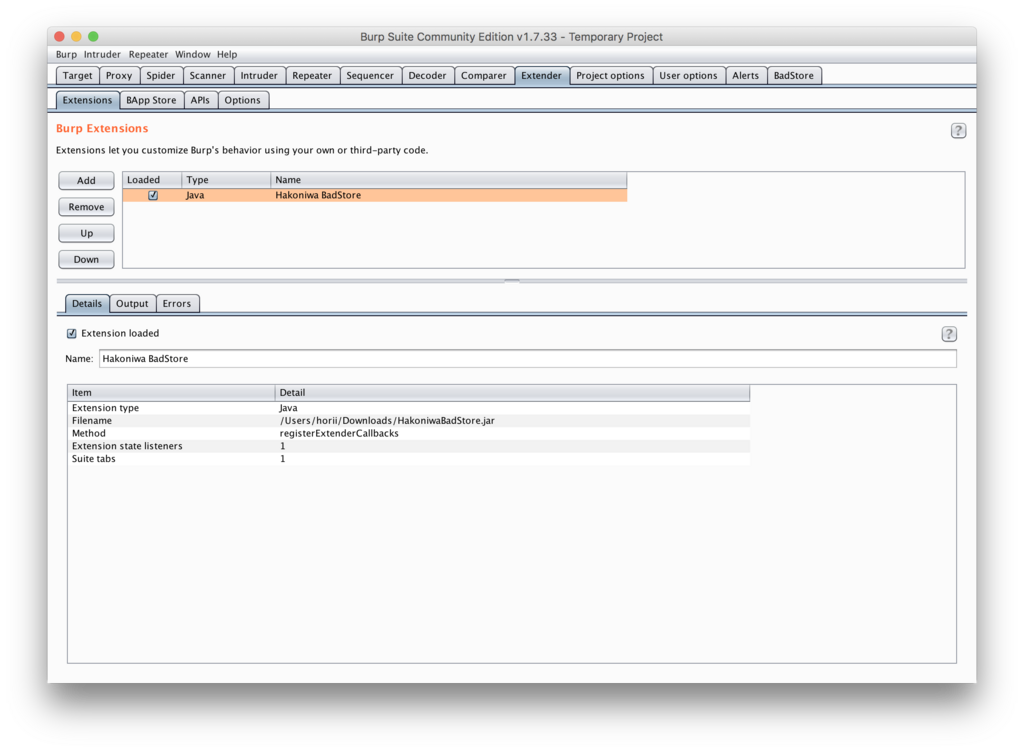Select the Extension state listeners row
Screen dimensions: 1024x751
[409, 446]
